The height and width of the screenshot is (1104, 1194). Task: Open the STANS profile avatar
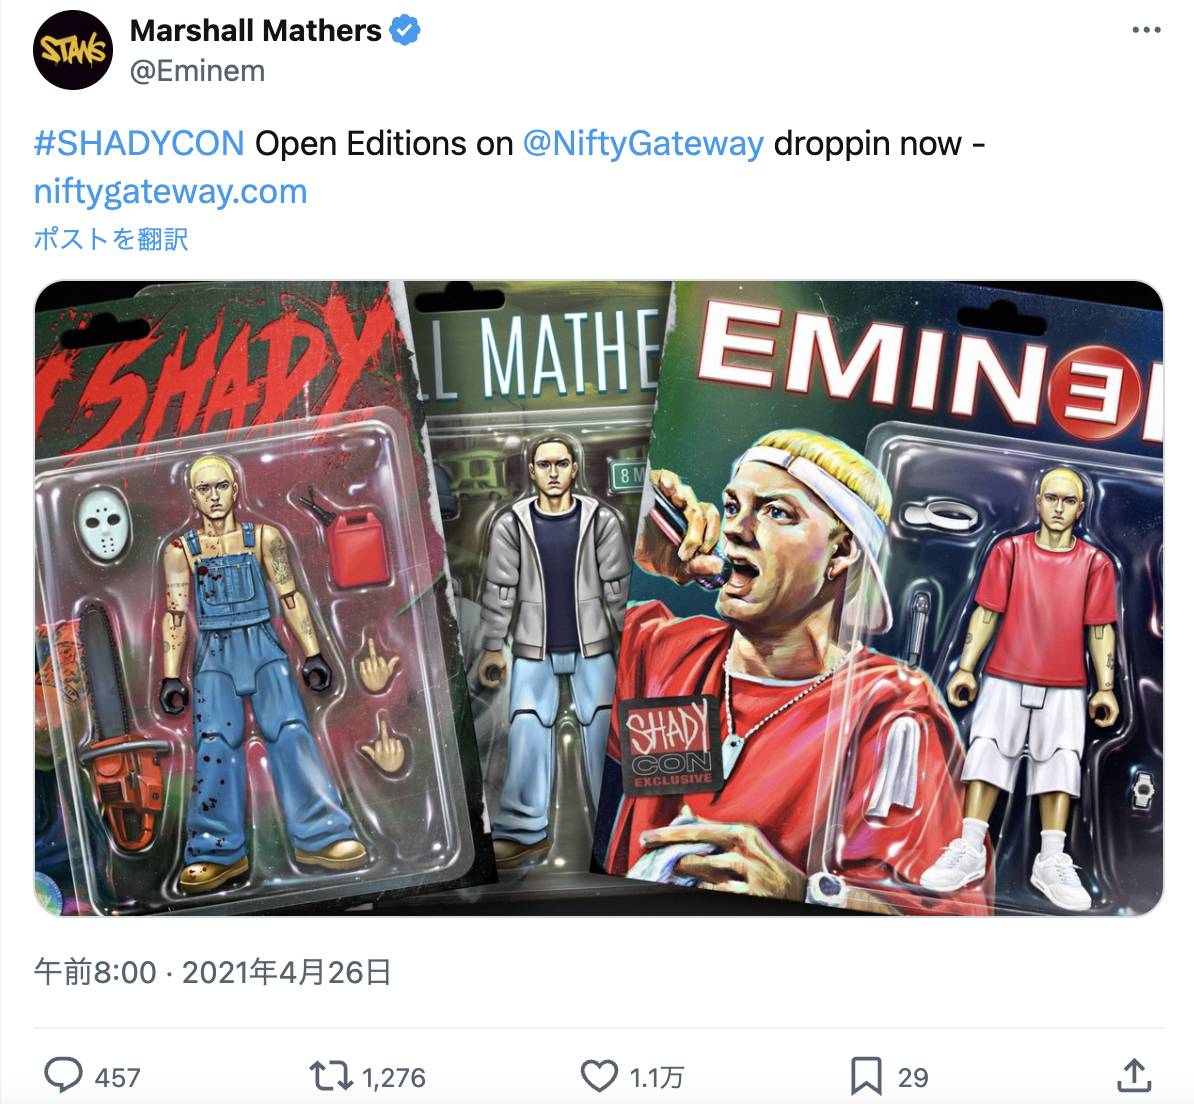pyautogui.click(x=73, y=50)
